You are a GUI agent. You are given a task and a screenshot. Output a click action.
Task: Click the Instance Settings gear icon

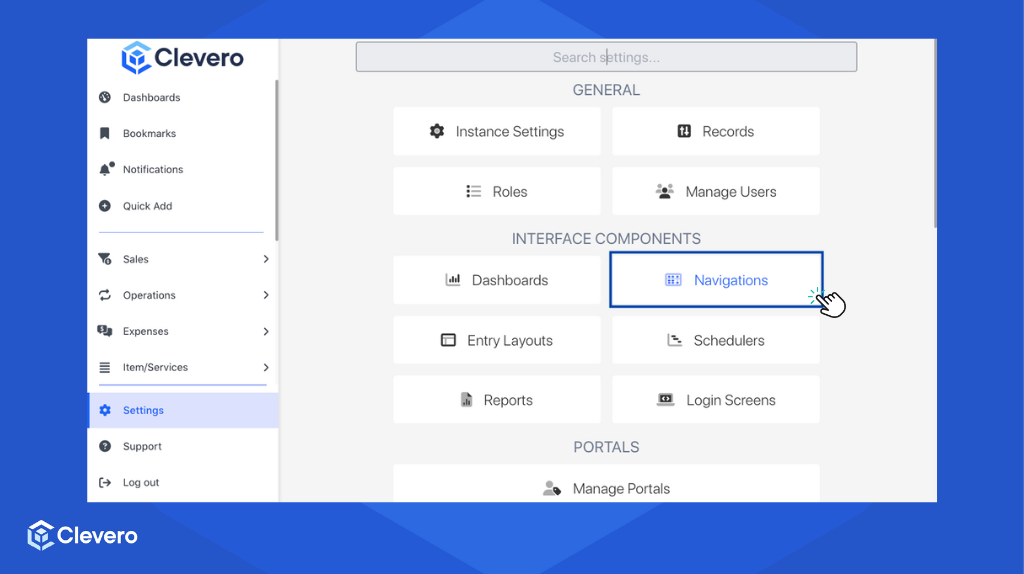[437, 131]
